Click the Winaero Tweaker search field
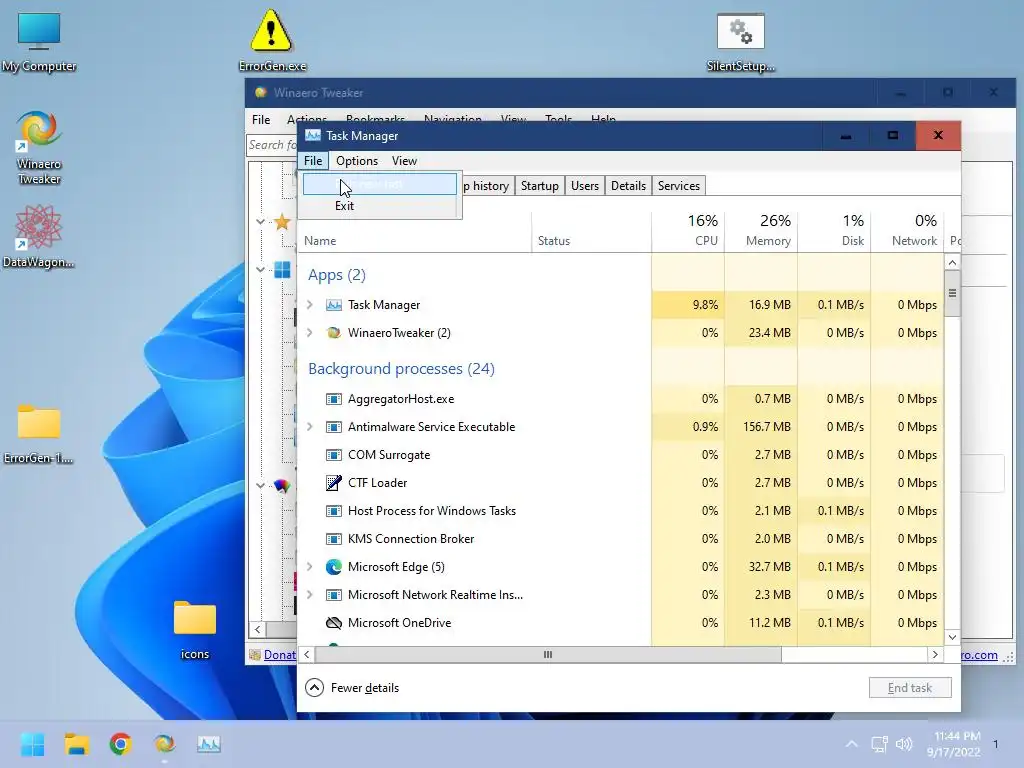Screen dimensions: 1024x768 273,145
